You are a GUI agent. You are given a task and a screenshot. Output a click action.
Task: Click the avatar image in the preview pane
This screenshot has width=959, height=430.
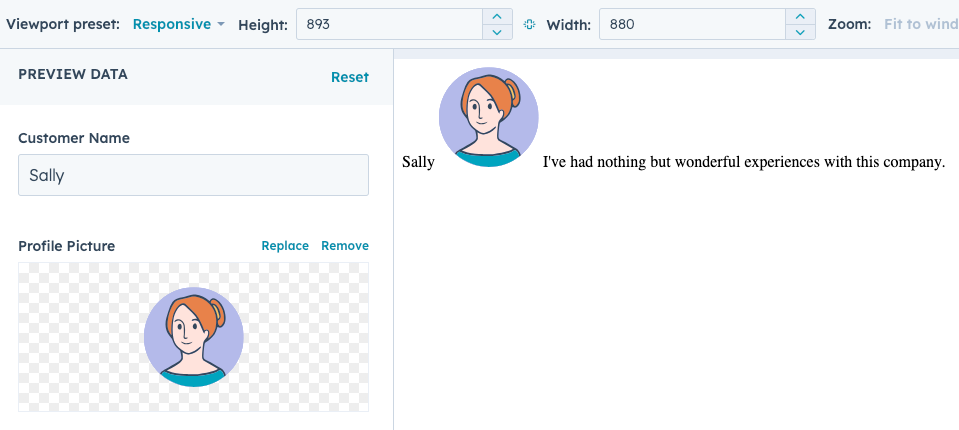click(488, 117)
